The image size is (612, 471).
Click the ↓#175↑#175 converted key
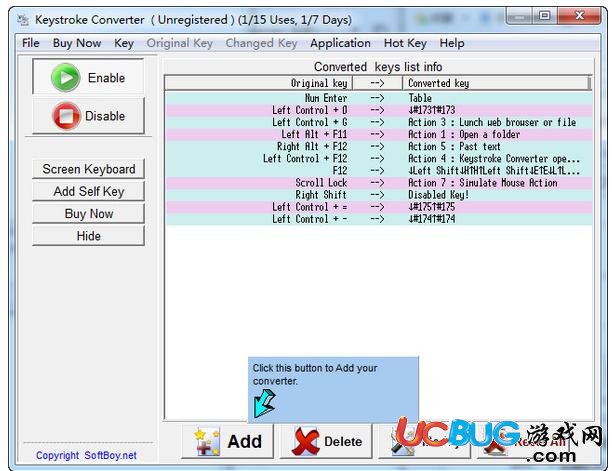pos(432,207)
